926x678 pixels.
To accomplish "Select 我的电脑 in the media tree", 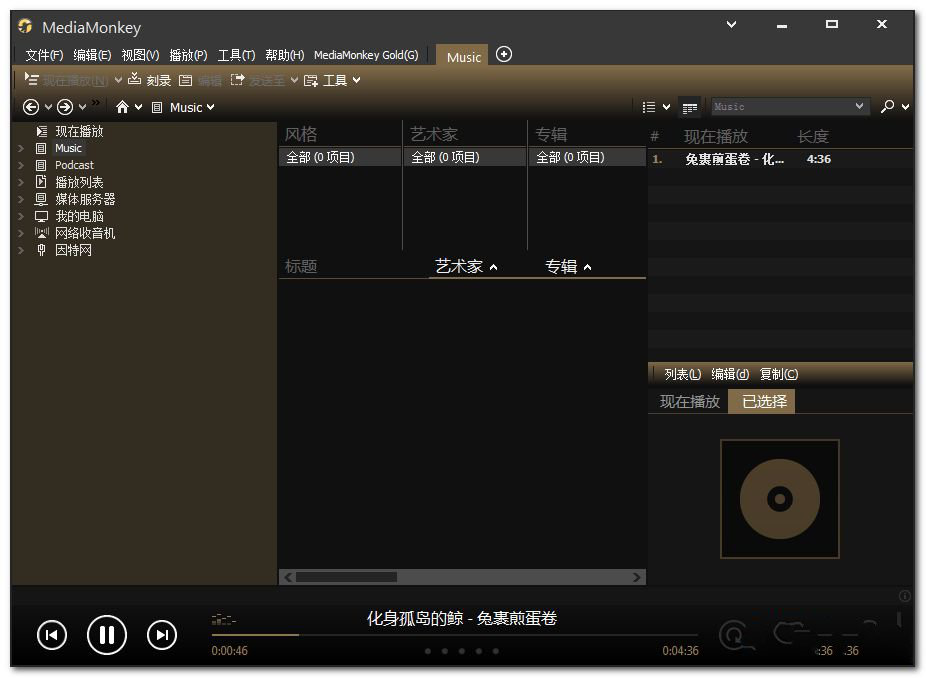I will point(79,217).
